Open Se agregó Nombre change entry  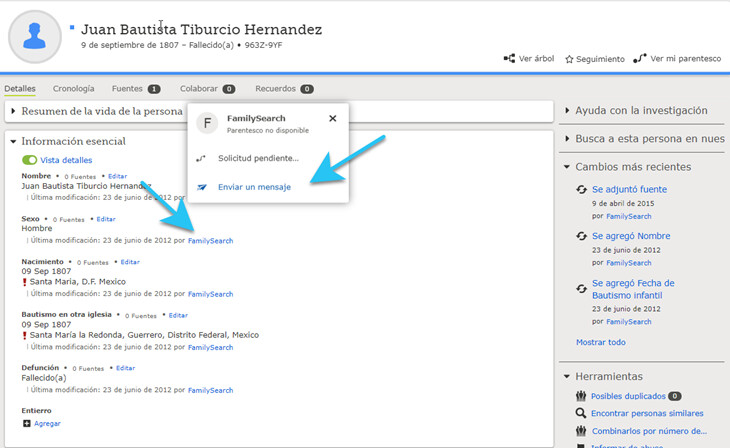click(x=631, y=236)
